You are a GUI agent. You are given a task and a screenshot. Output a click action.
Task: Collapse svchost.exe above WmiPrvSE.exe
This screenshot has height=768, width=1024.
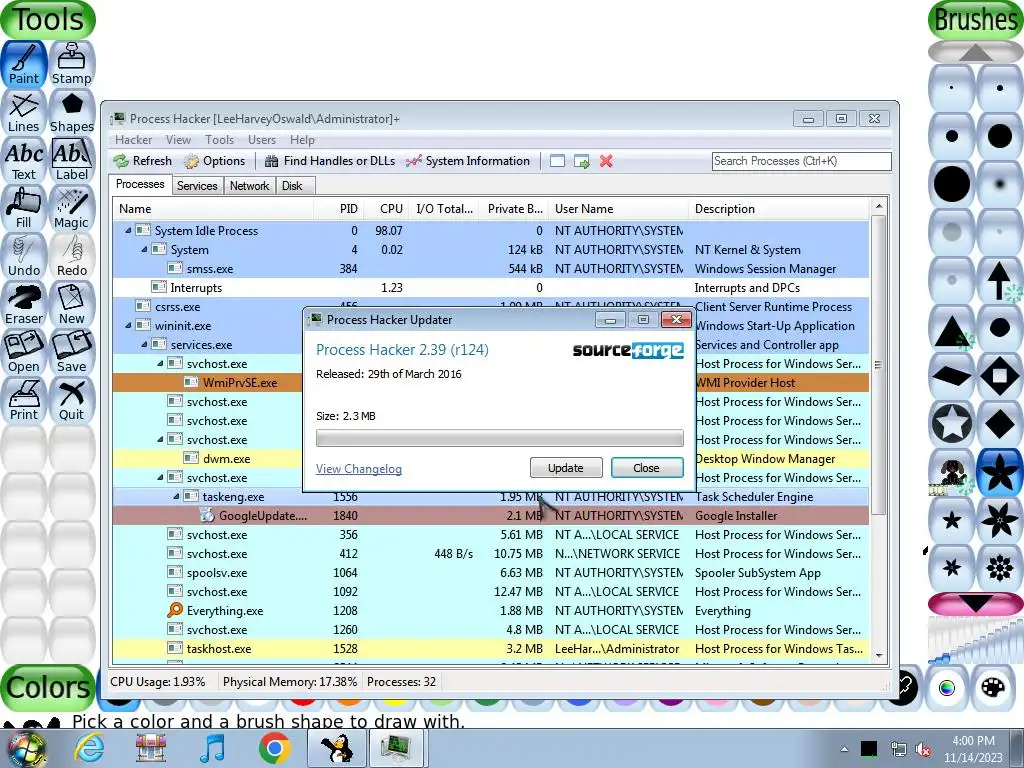(x=160, y=363)
